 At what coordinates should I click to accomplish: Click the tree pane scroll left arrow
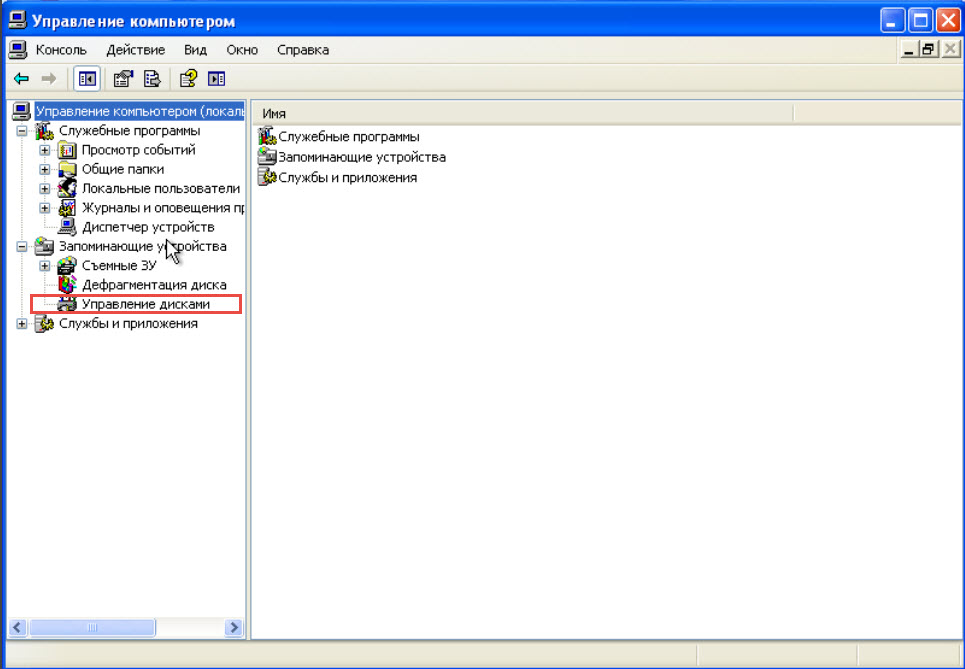(17, 628)
